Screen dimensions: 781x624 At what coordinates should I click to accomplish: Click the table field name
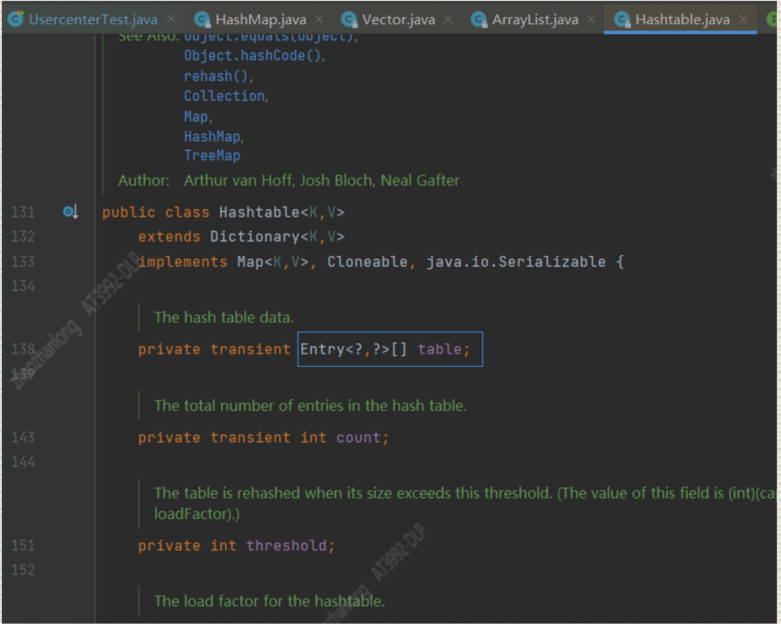click(x=439, y=349)
